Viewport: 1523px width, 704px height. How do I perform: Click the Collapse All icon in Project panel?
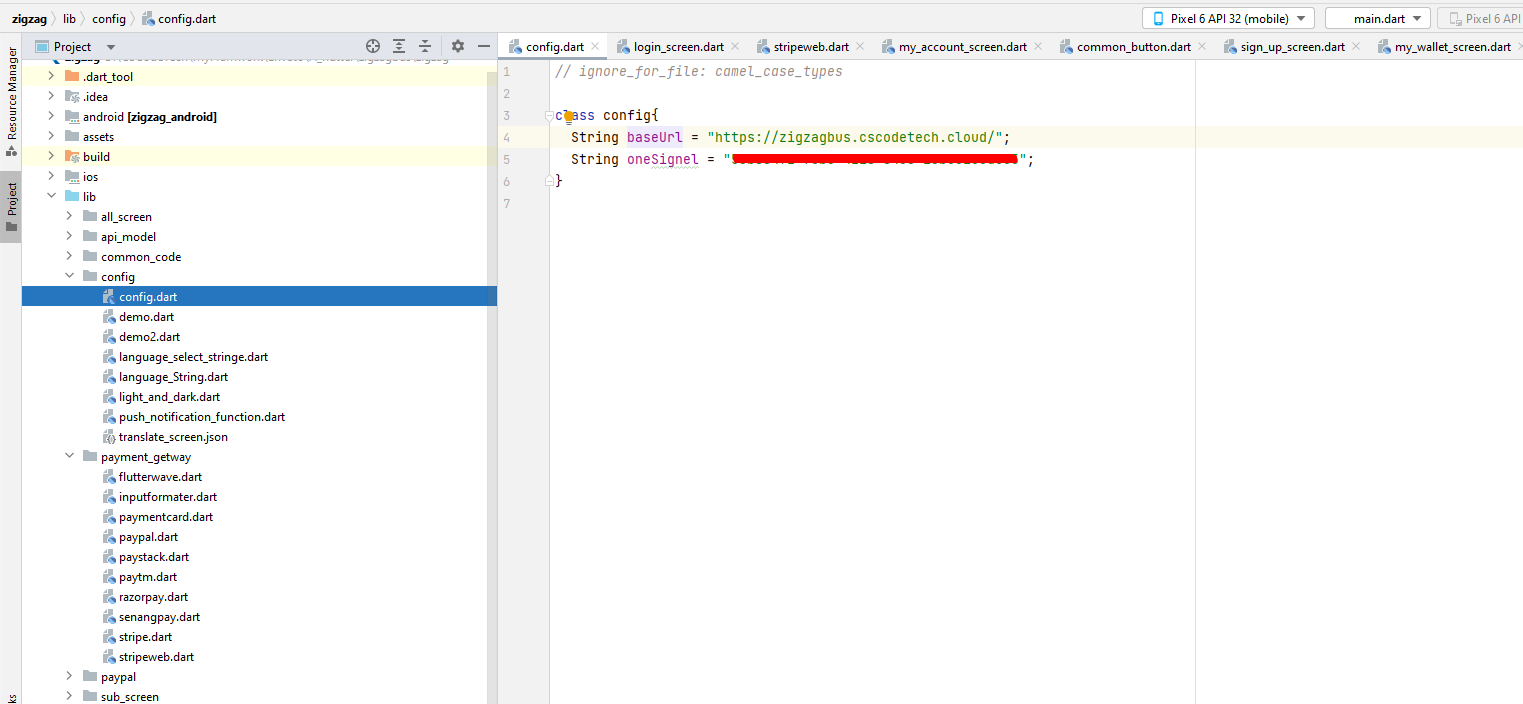tap(425, 46)
